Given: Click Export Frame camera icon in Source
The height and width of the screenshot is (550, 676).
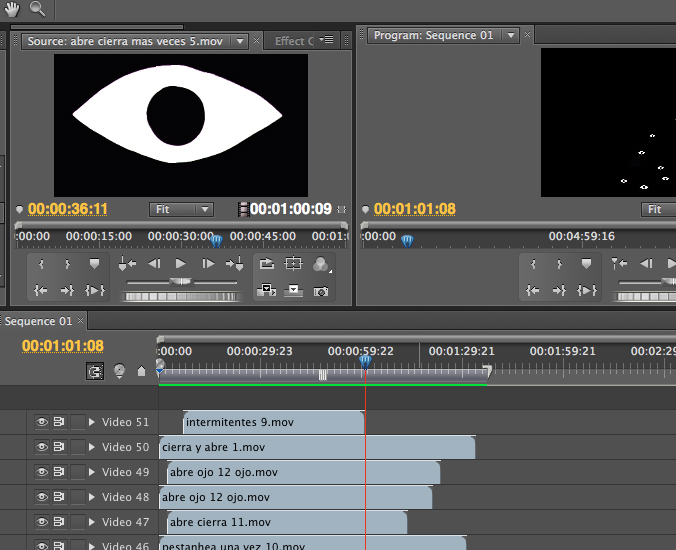Looking at the screenshot, I should (320, 291).
